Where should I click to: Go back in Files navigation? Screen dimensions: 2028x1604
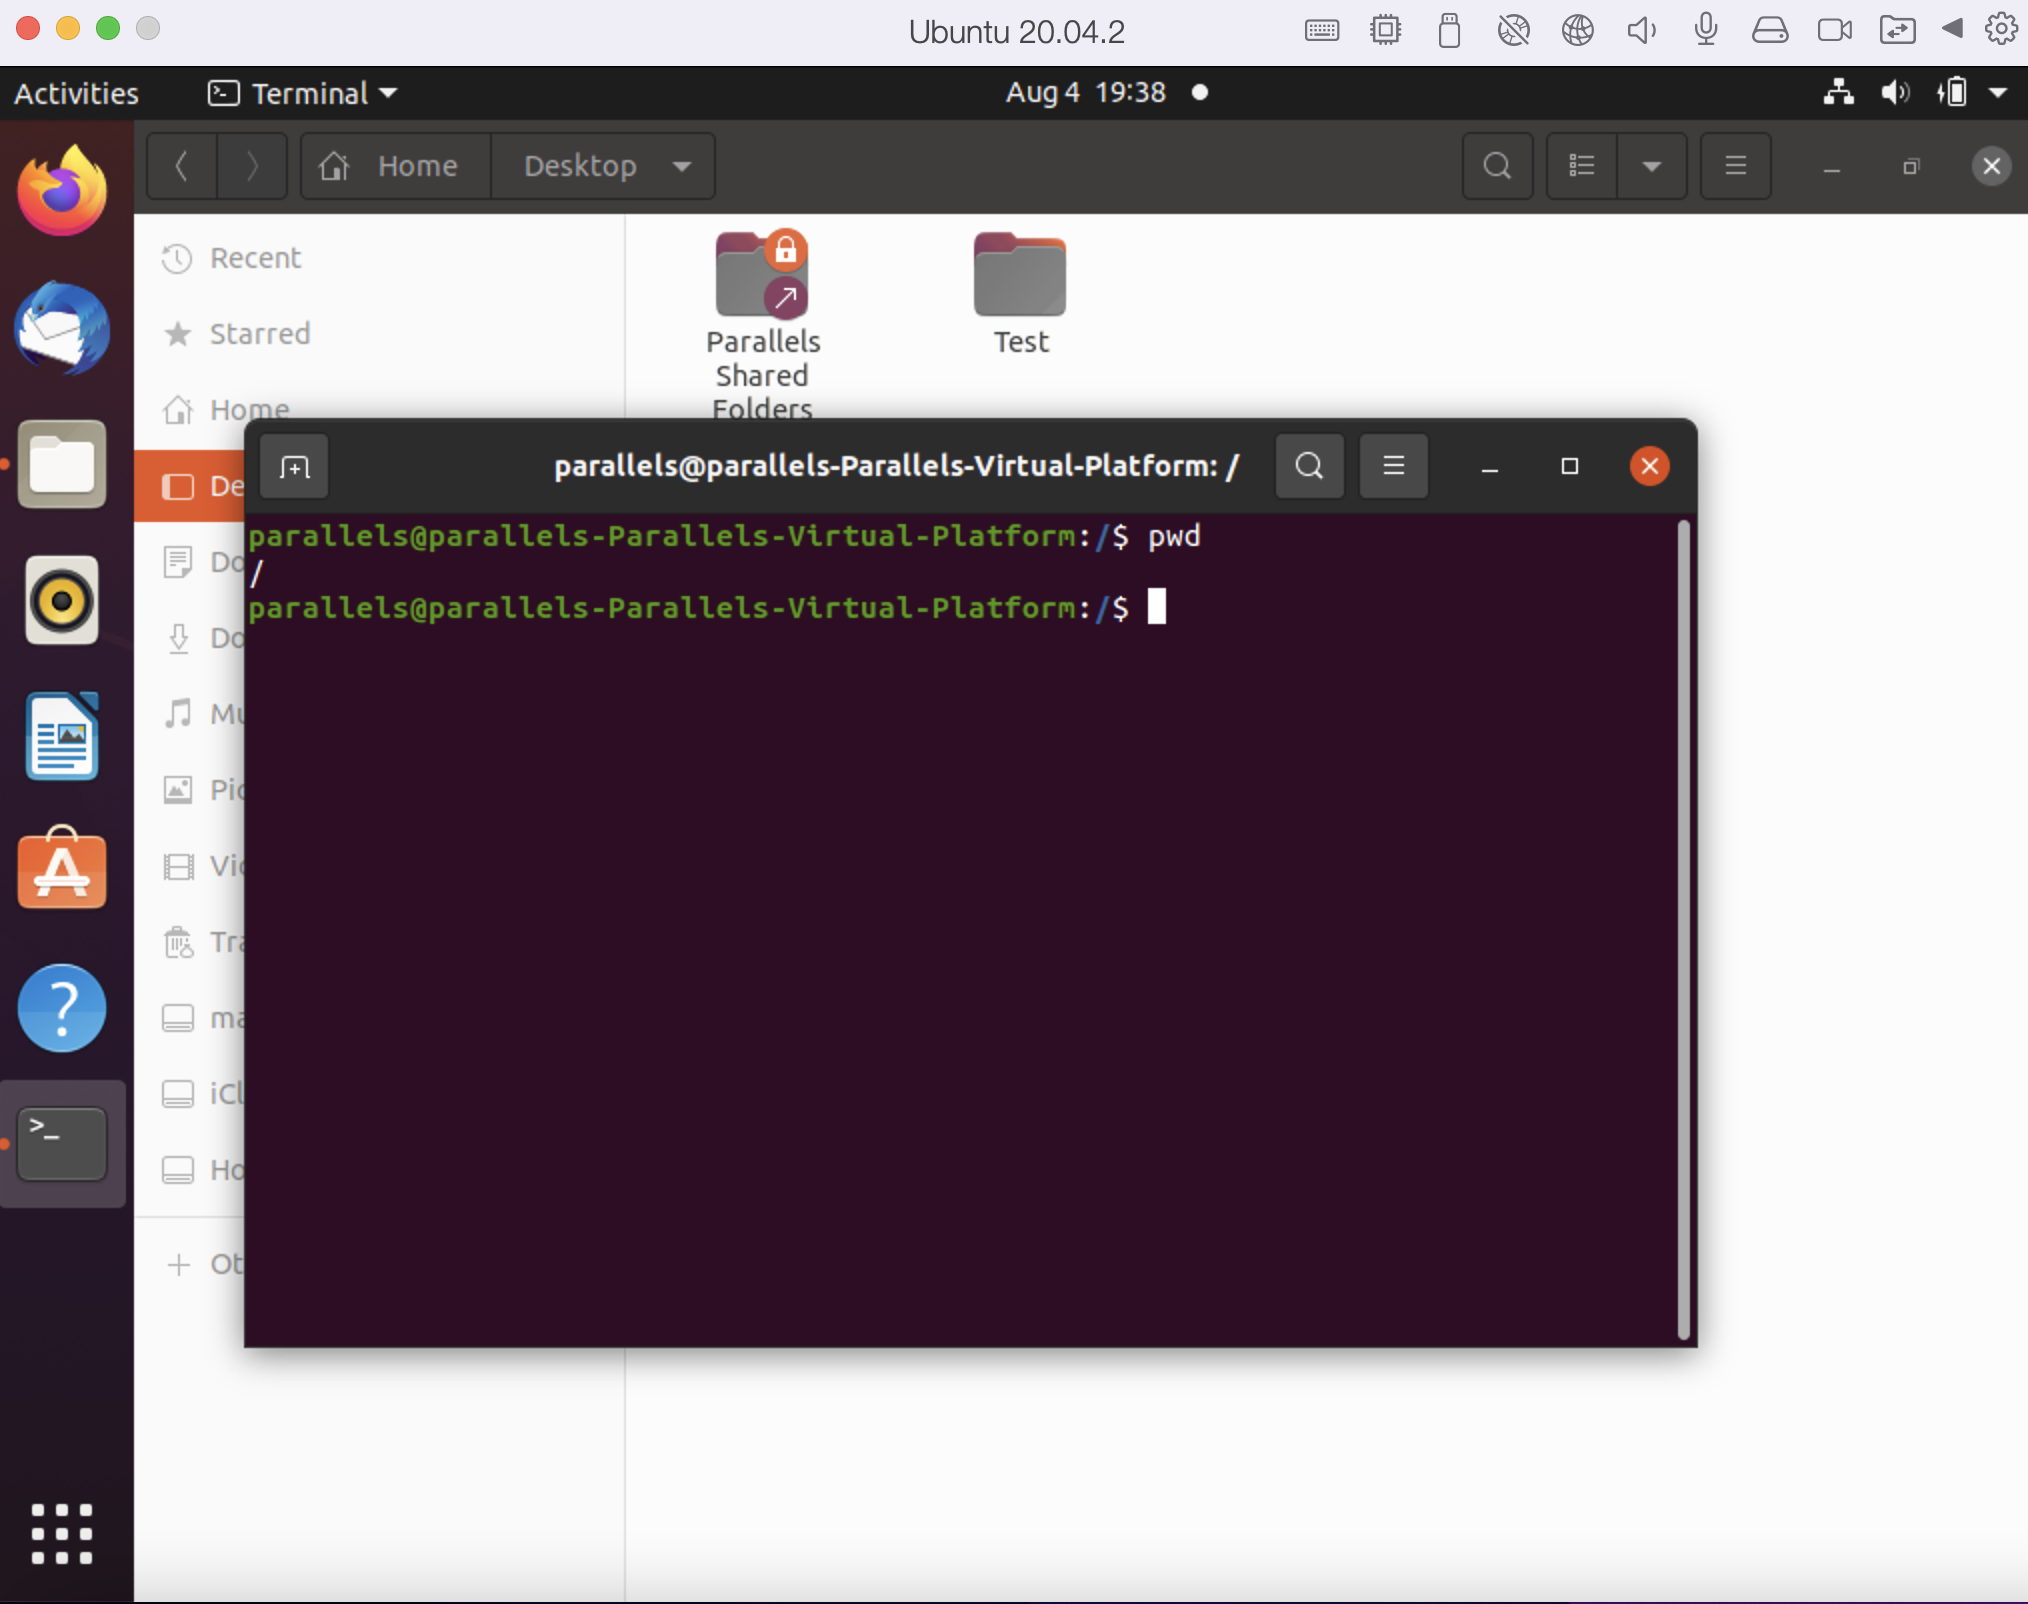point(182,166)
